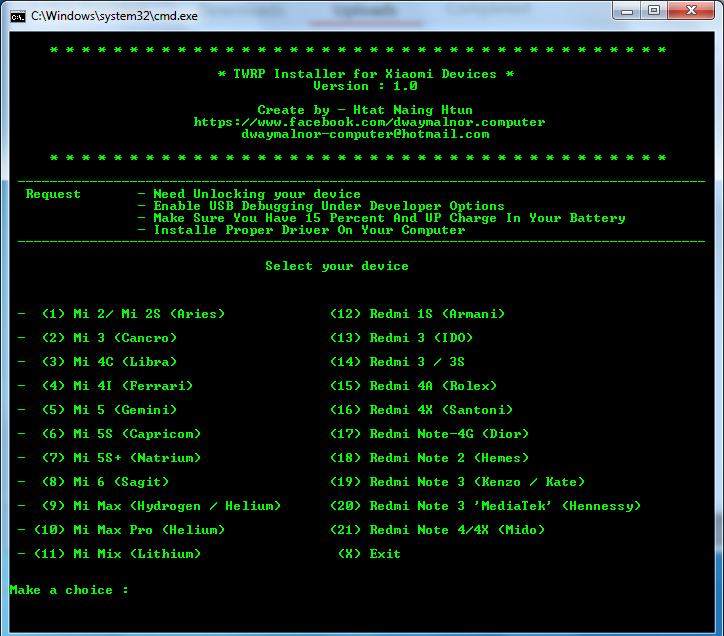Click option (13) Redmi 3 (IDO)
Viewport: 724px width, 636px height.
[401, 338]
